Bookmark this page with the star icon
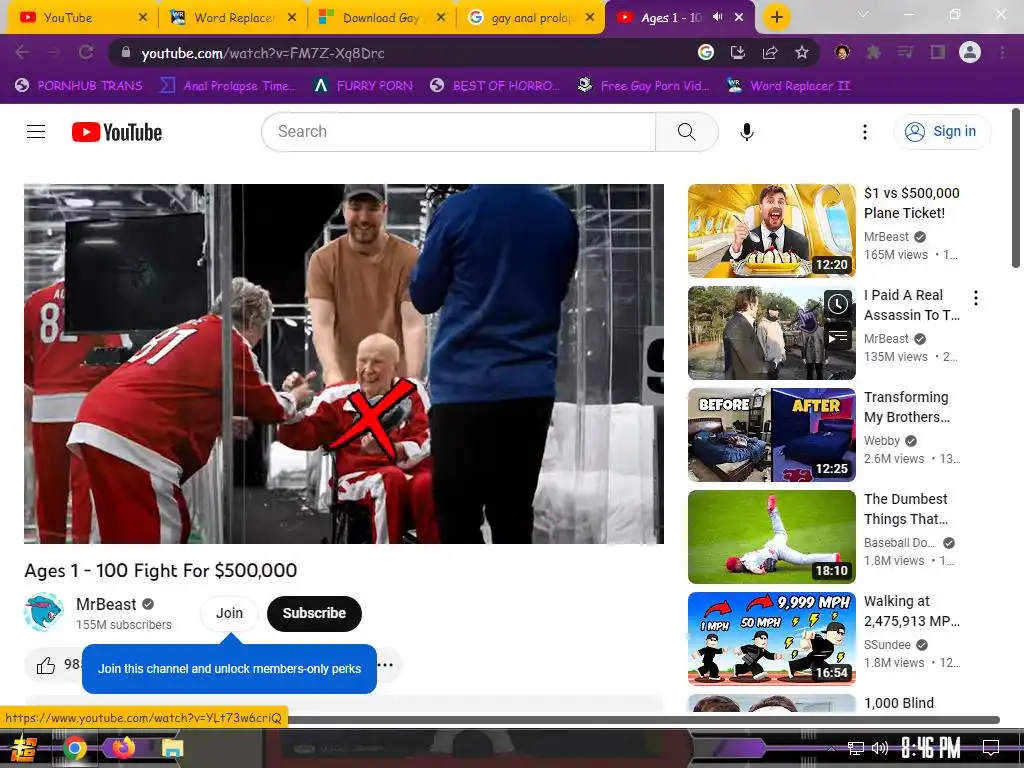 (802, 52)
